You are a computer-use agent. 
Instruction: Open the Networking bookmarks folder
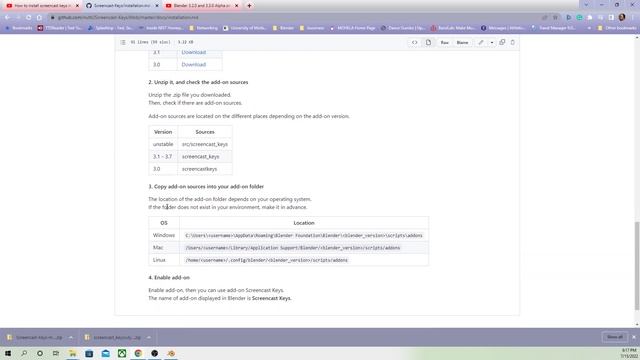[204, 28]
